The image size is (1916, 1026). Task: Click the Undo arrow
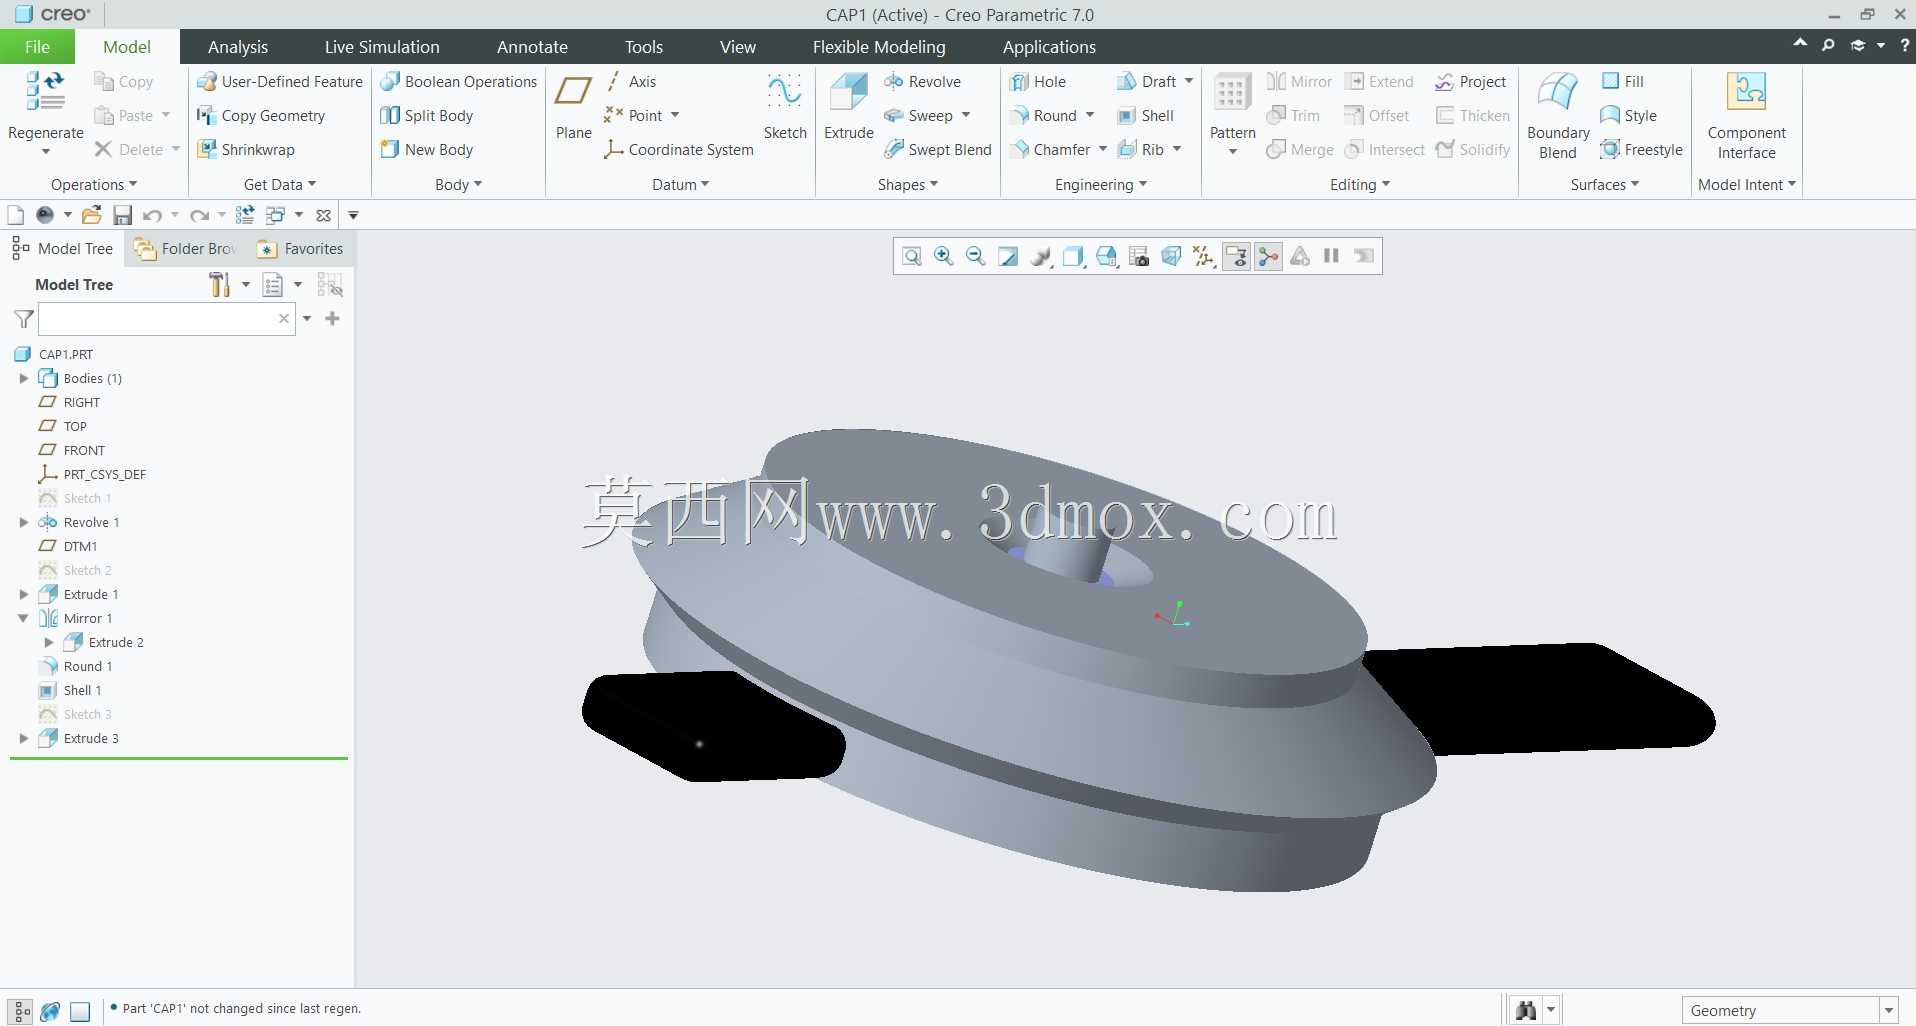[x=152, y=215]
